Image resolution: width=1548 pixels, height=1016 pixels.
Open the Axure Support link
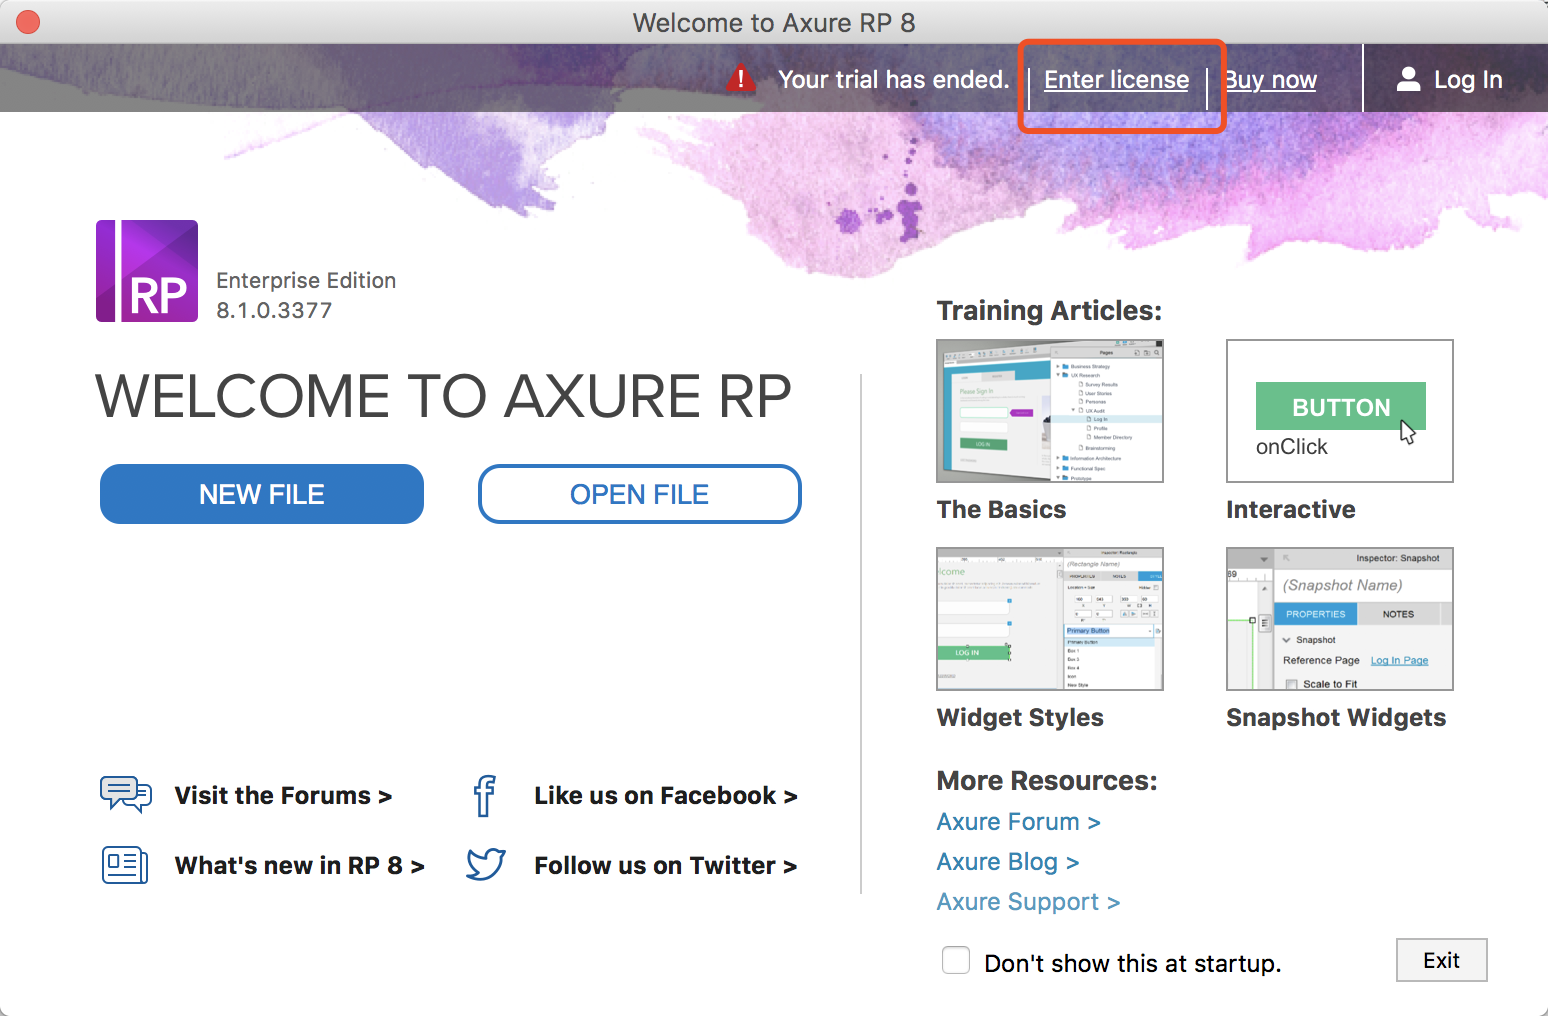click(x=1028, y=901)
